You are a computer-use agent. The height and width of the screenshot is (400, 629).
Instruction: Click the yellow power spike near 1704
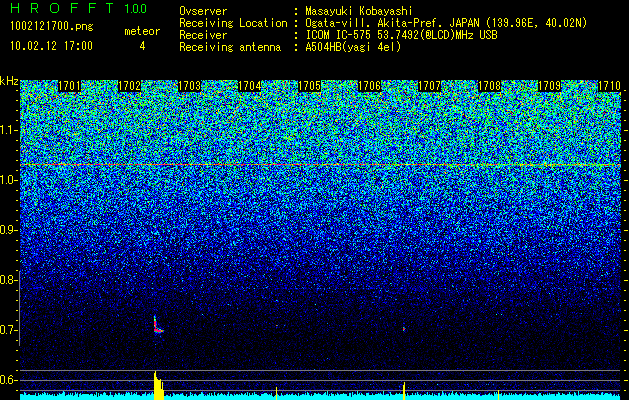tap(276, 393)
